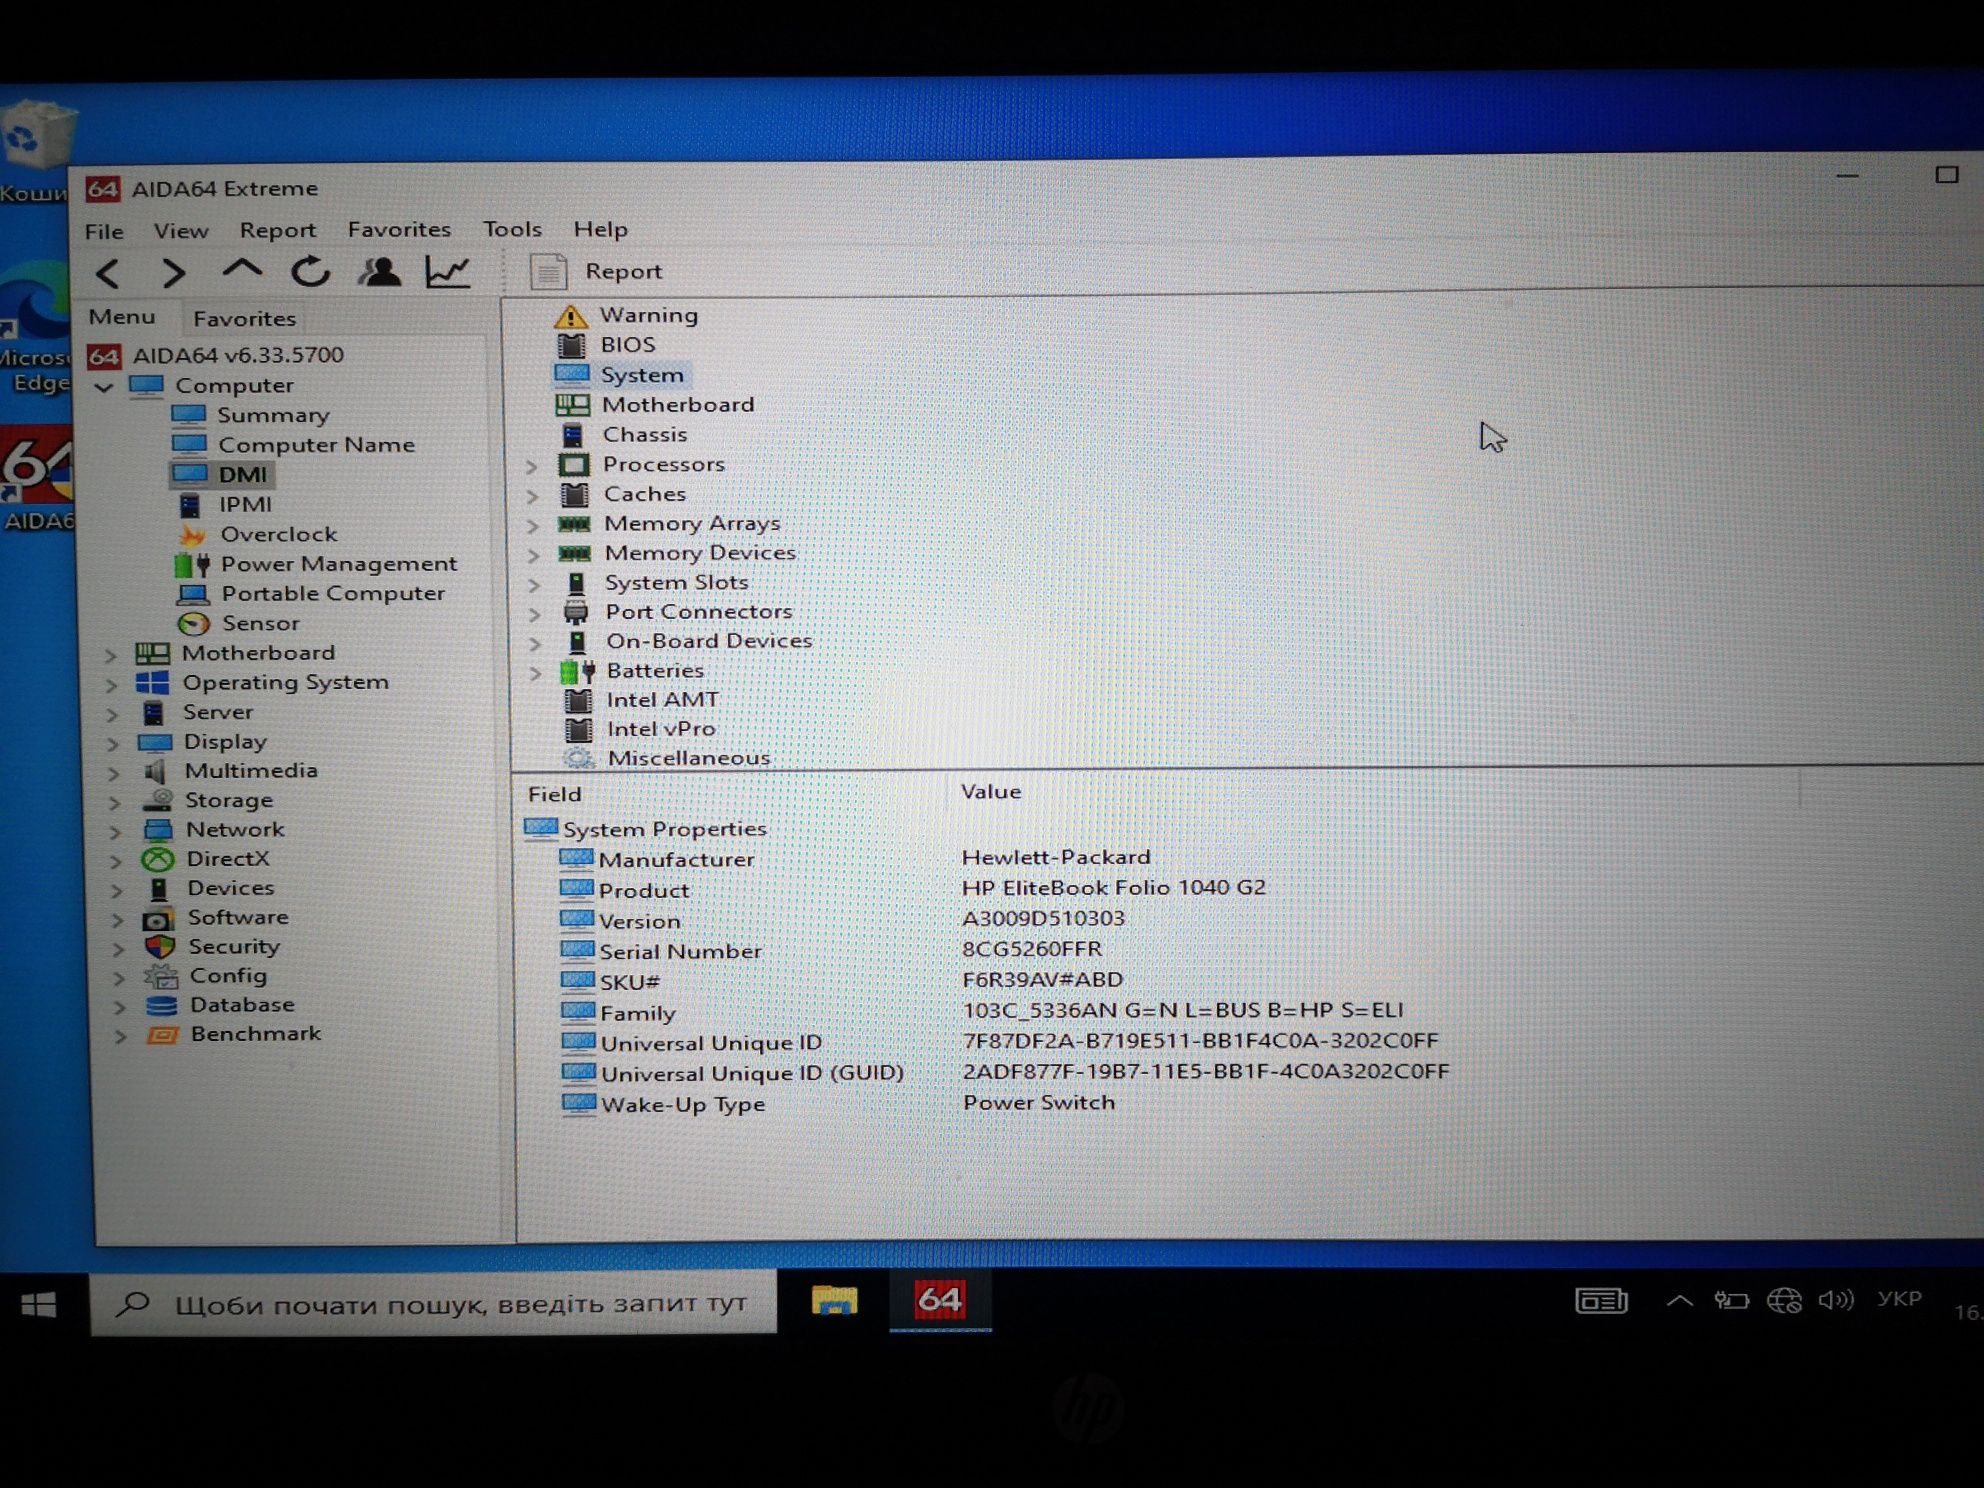Expand Memory Devices in the DMI list
1984x1488 pixels.
pyautogui.click(x=534, y=555)
